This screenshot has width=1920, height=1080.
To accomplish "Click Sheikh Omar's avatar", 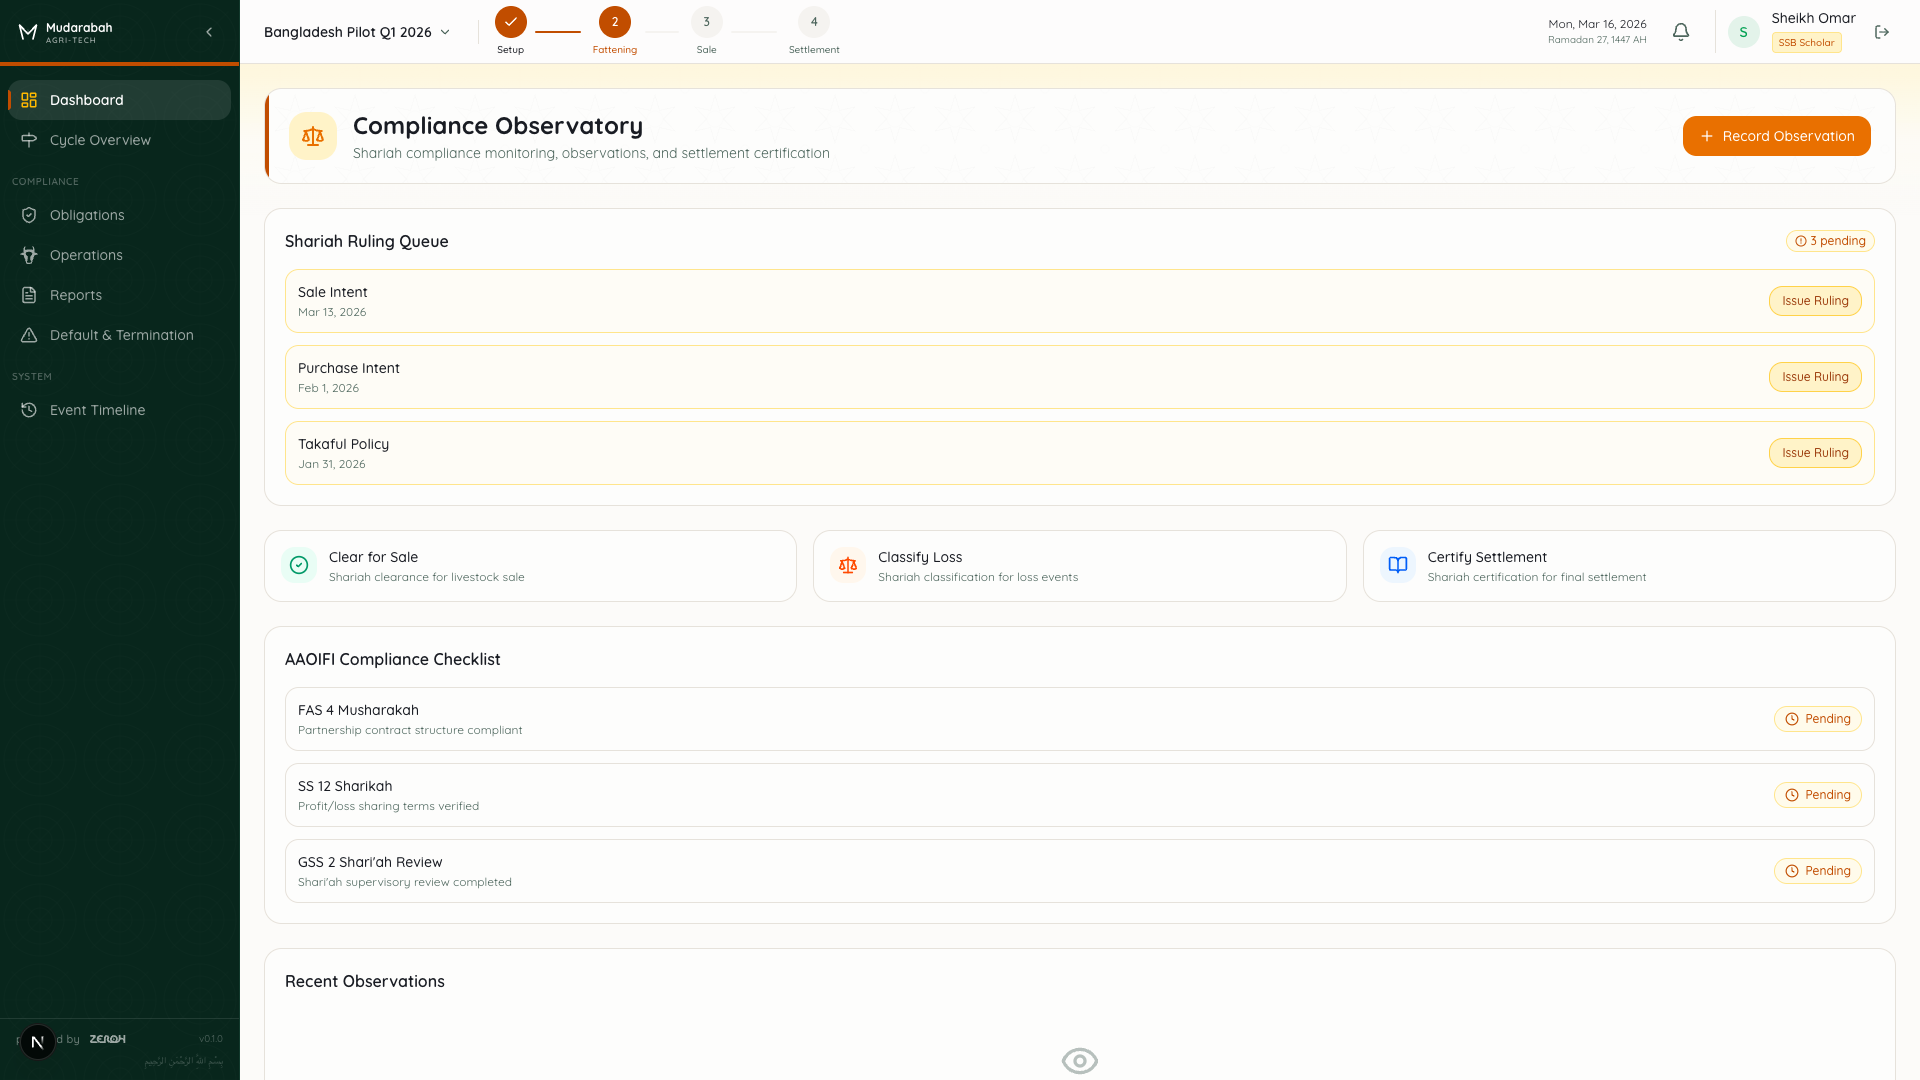I will pos(1743,31).
